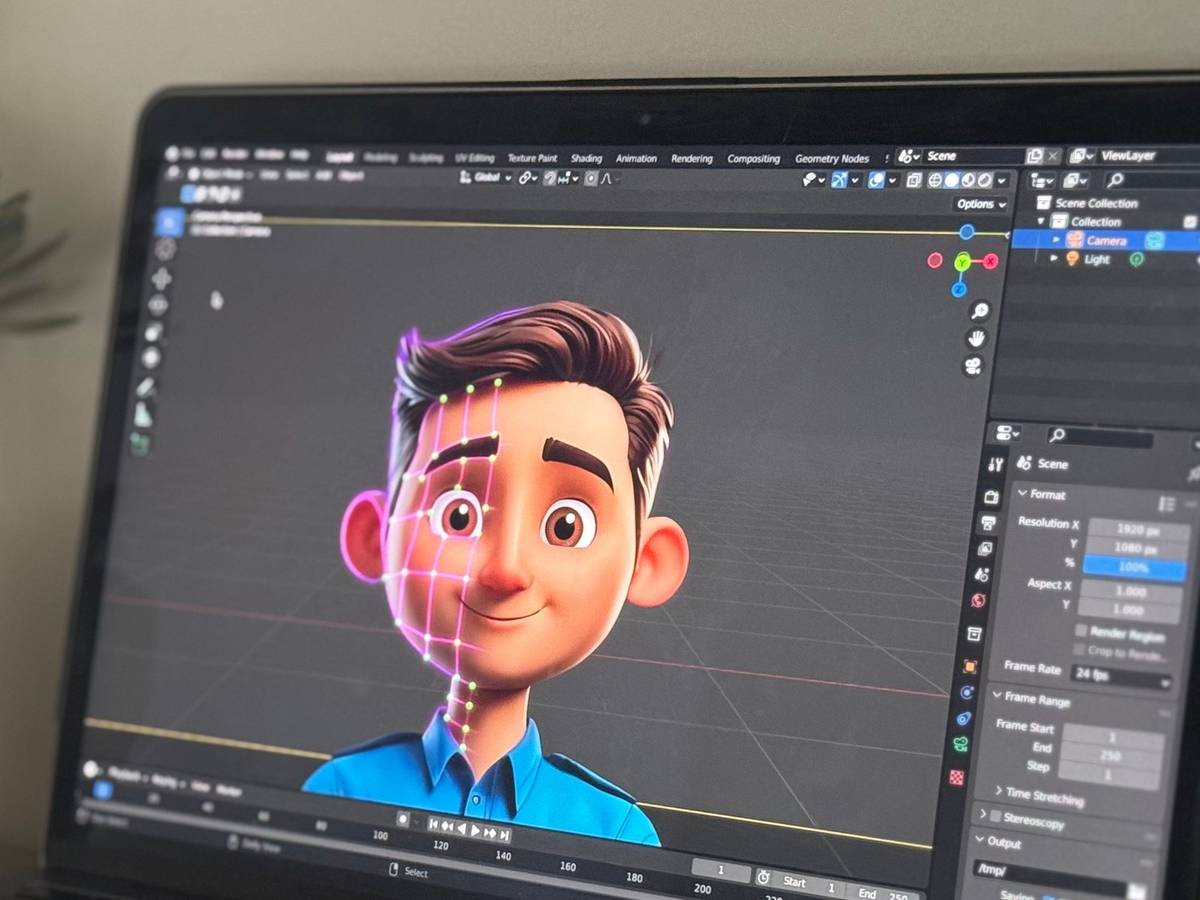Toggle the camera view gizmo button
1200x900 pixels.
[x=972, y=366]
